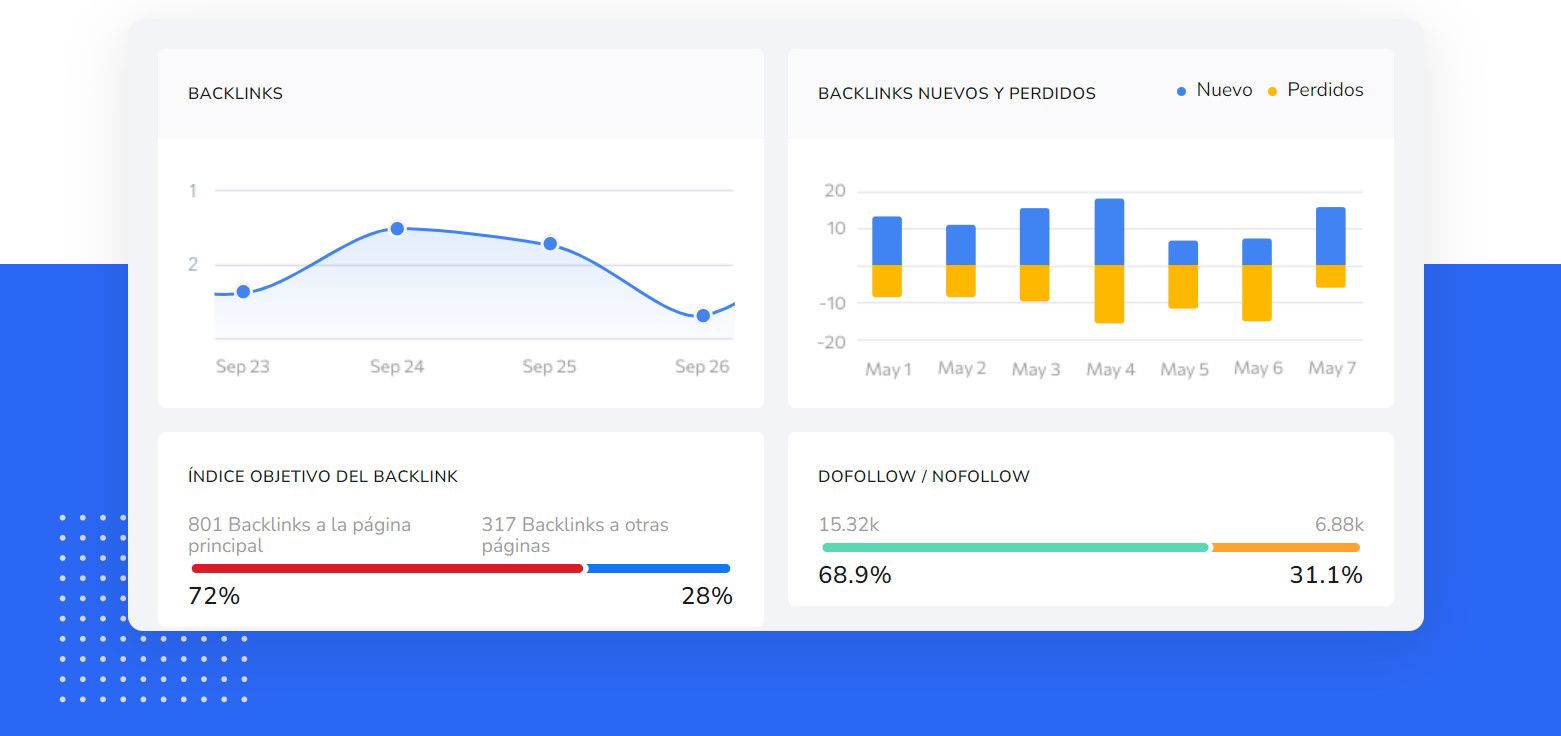Click the Sep 24 axis label
The image size is (1561, 736).
(x=397, y=367)
